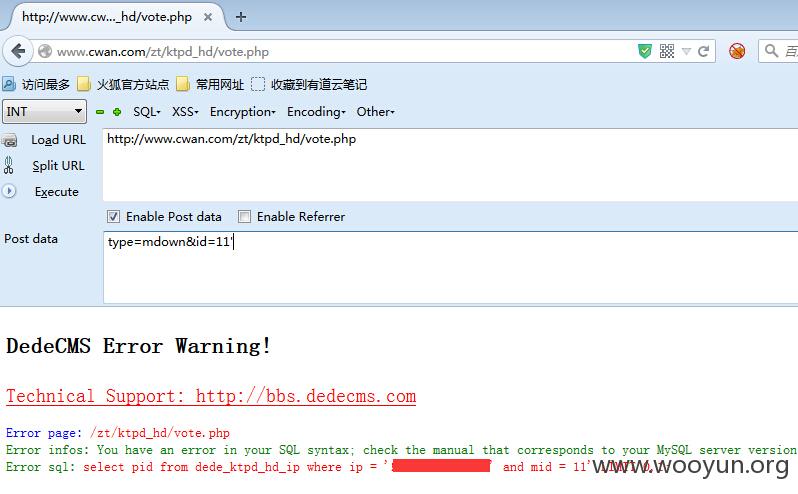Click the green shield security icon
798x494 pixels.
click(645, 51)
